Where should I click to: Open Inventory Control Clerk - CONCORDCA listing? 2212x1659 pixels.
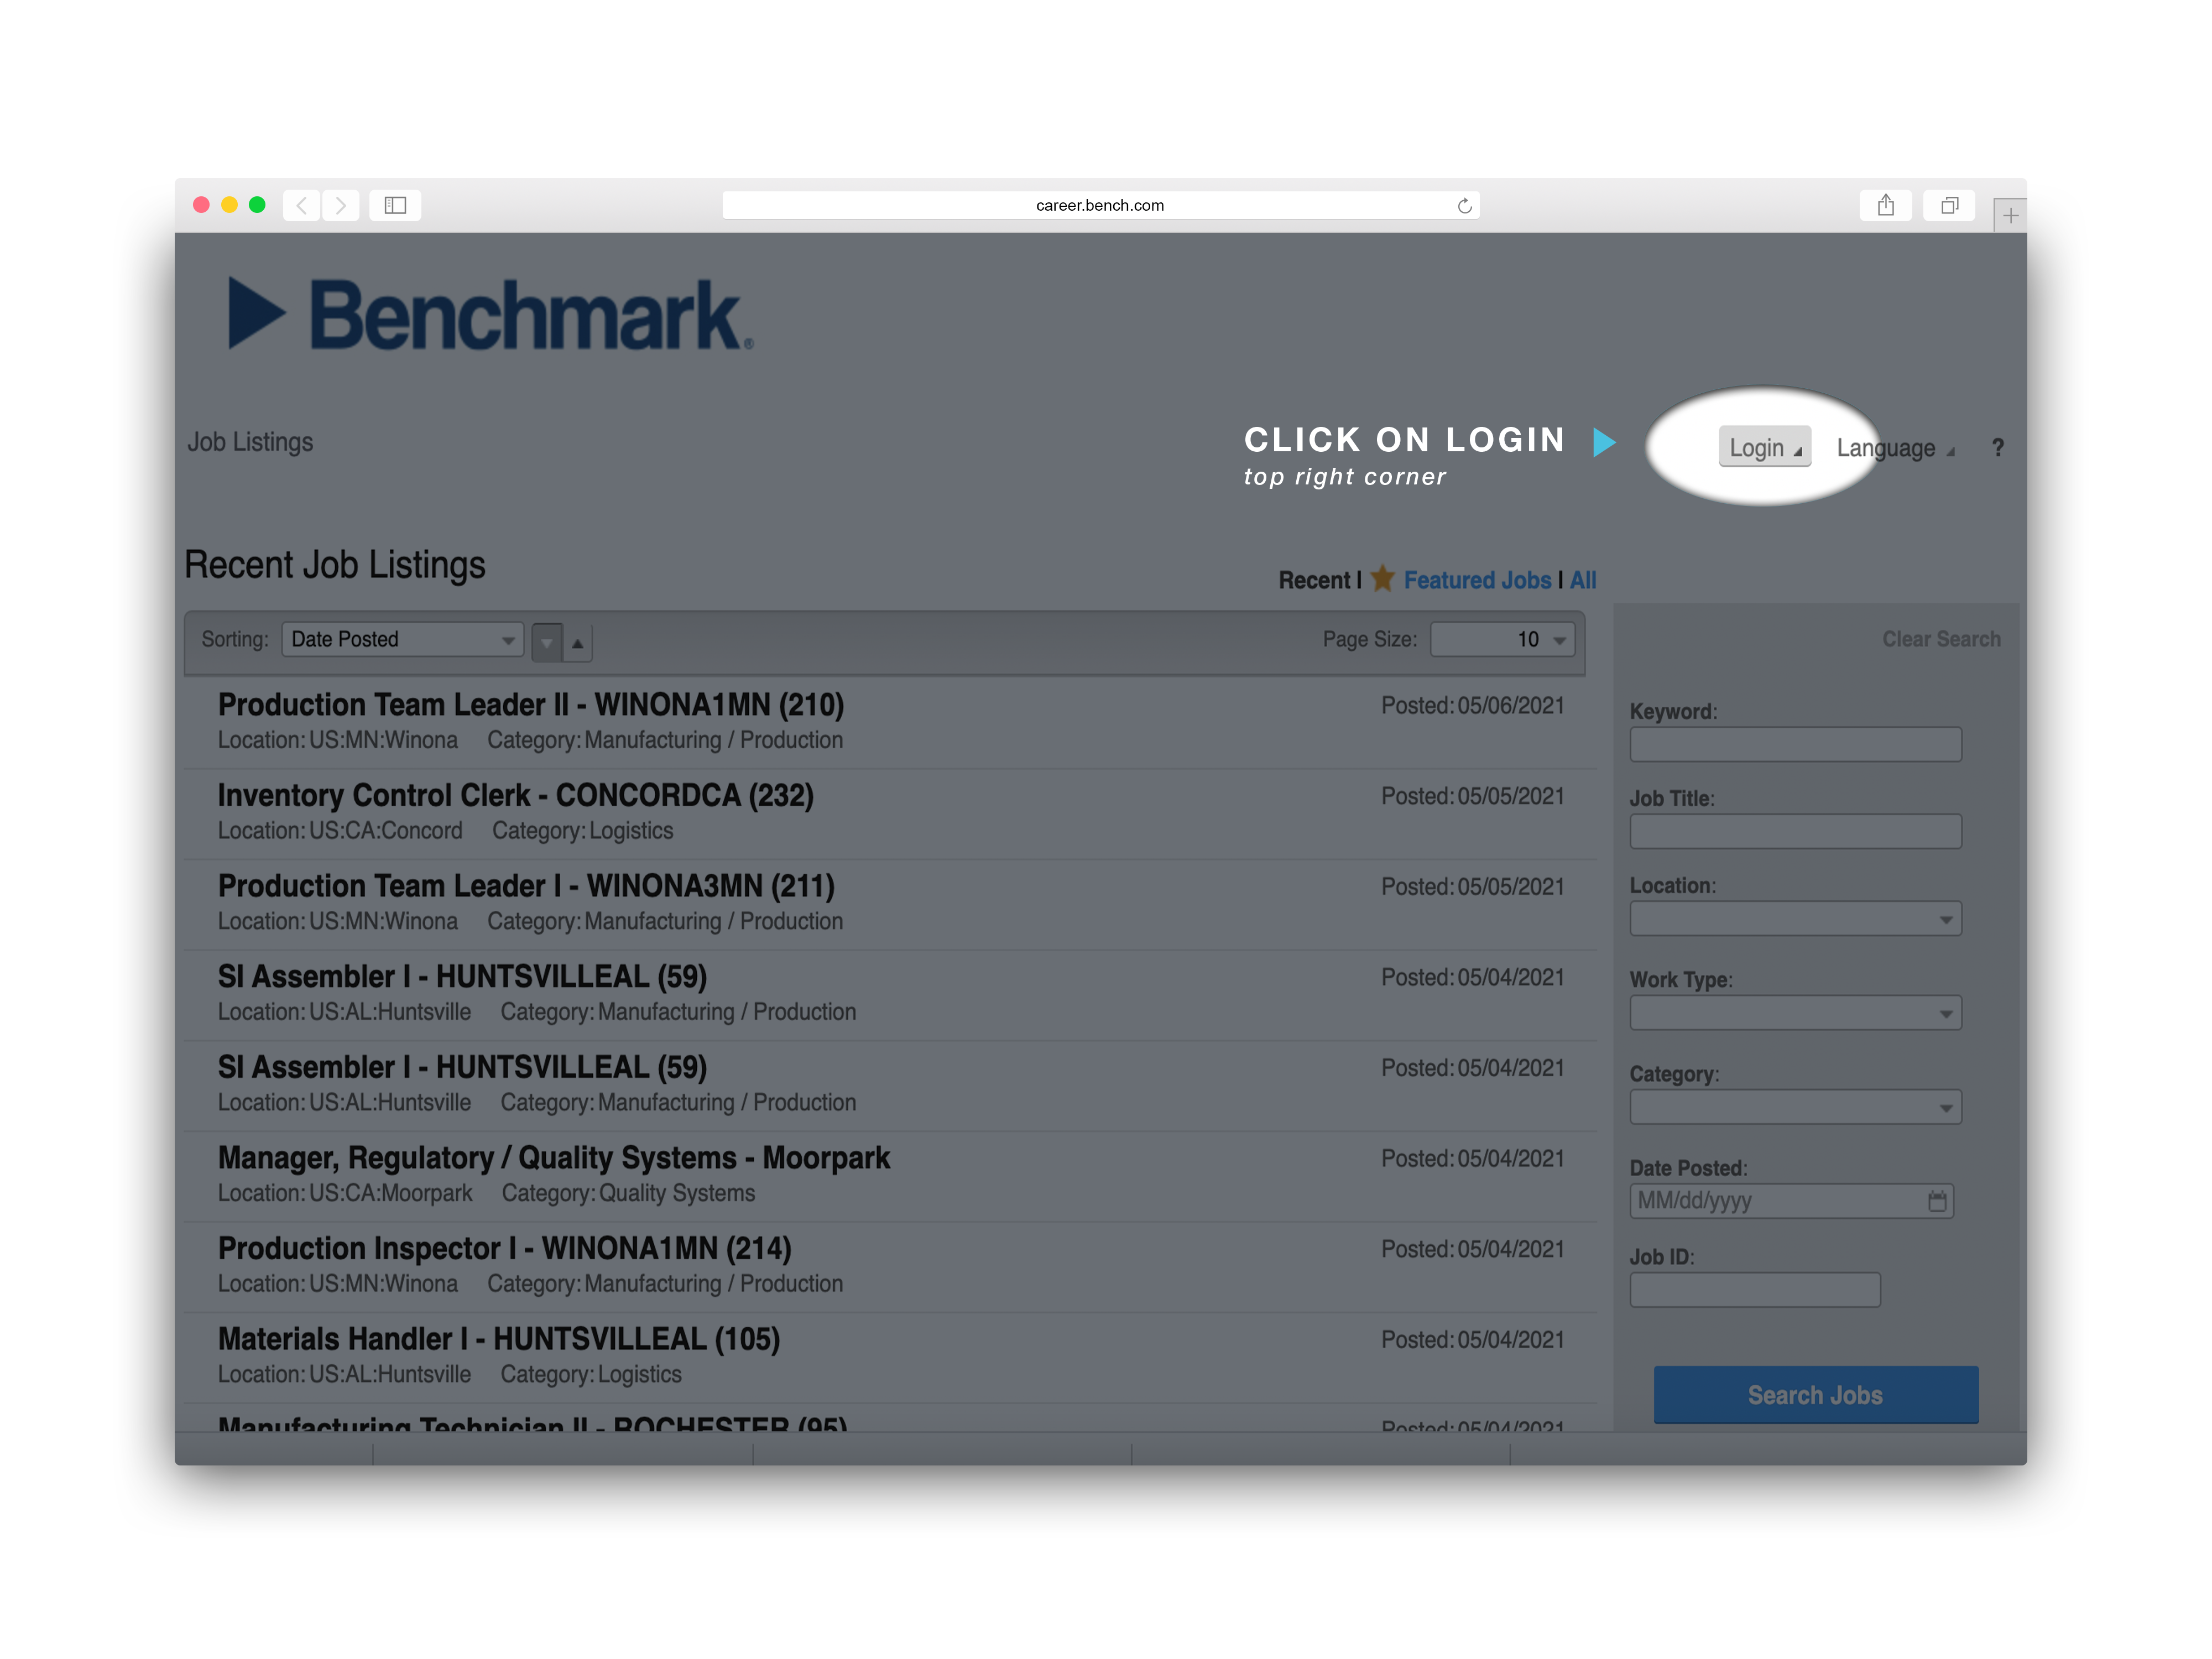516,796
